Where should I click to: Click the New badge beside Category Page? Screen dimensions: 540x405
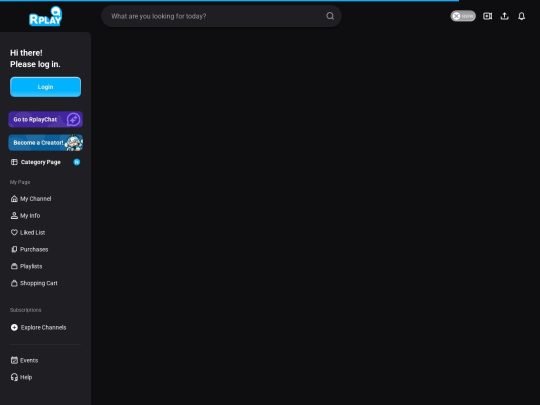pyautogui.click(x=76, y=162)
